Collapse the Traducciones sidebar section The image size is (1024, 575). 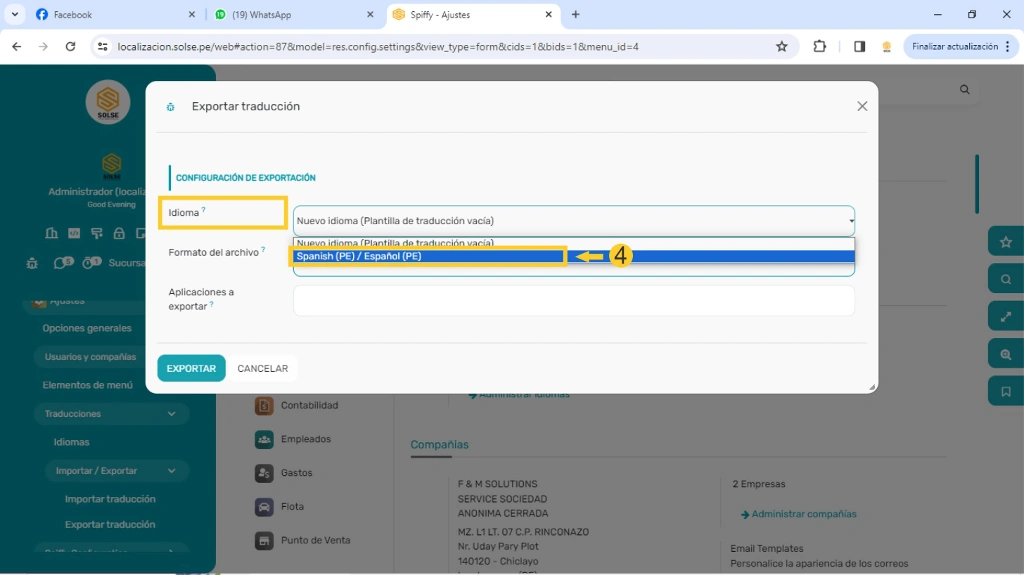tap(171, 414)
